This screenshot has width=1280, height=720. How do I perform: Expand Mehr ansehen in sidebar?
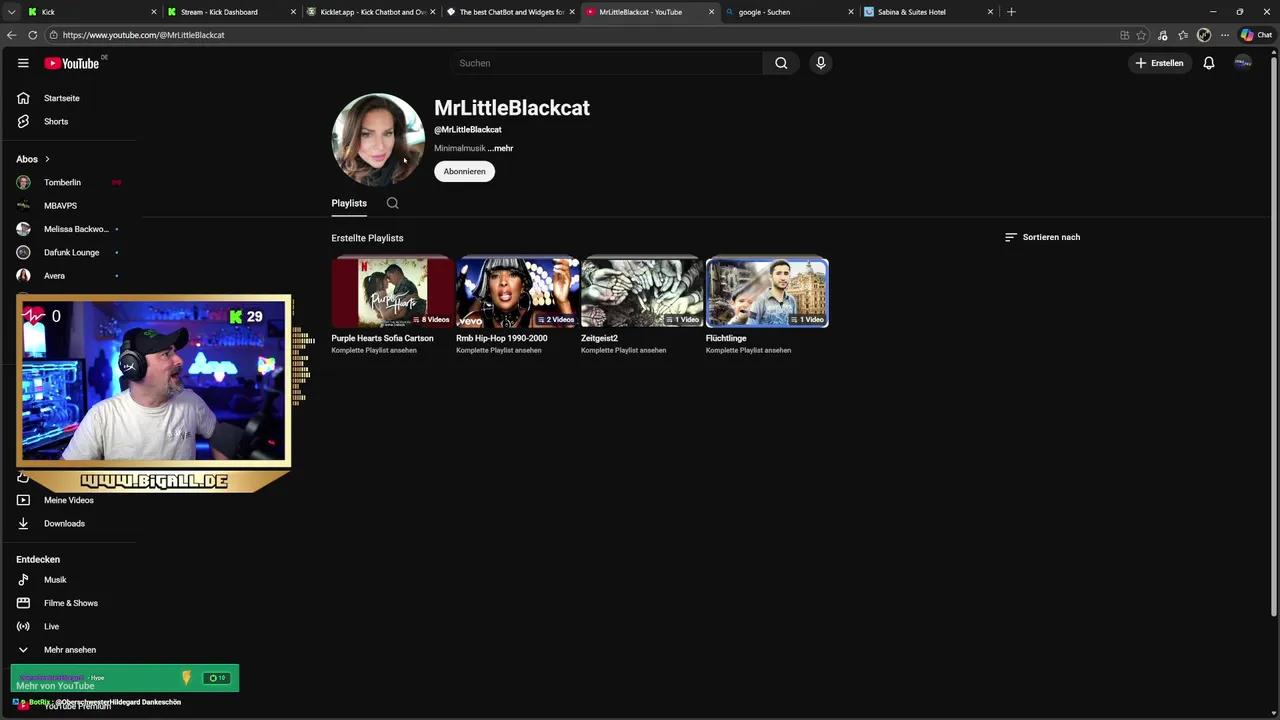tap(69, 649)
